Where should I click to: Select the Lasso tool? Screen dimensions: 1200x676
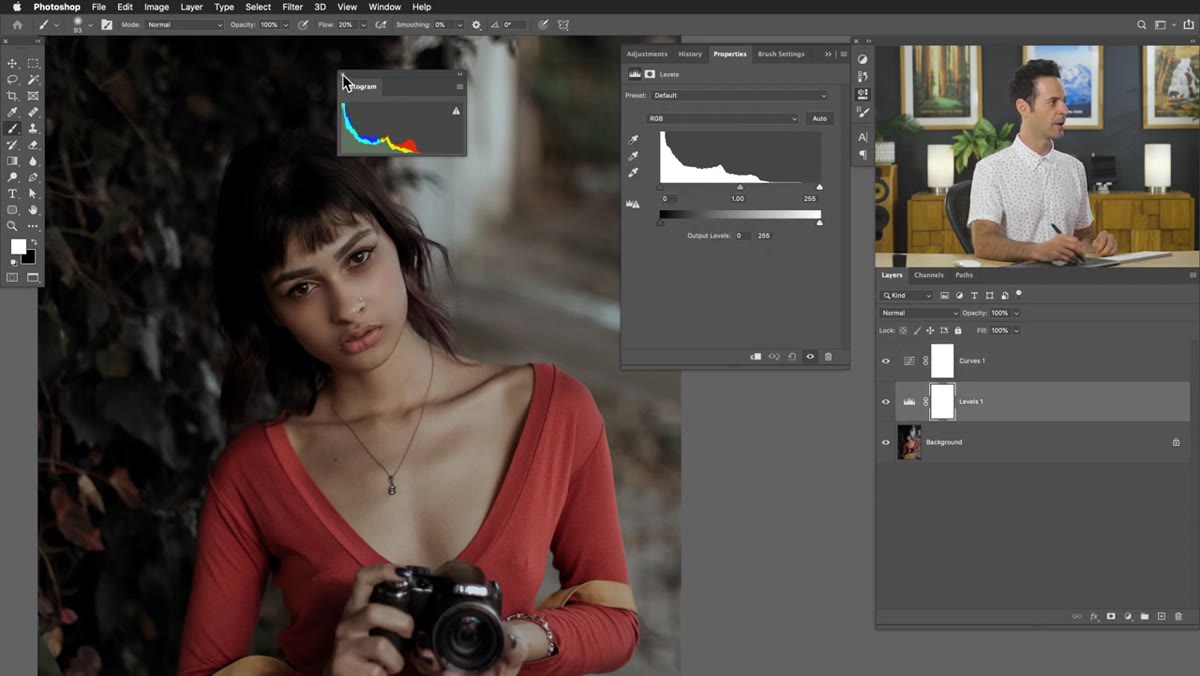click(x=13, y=79)
